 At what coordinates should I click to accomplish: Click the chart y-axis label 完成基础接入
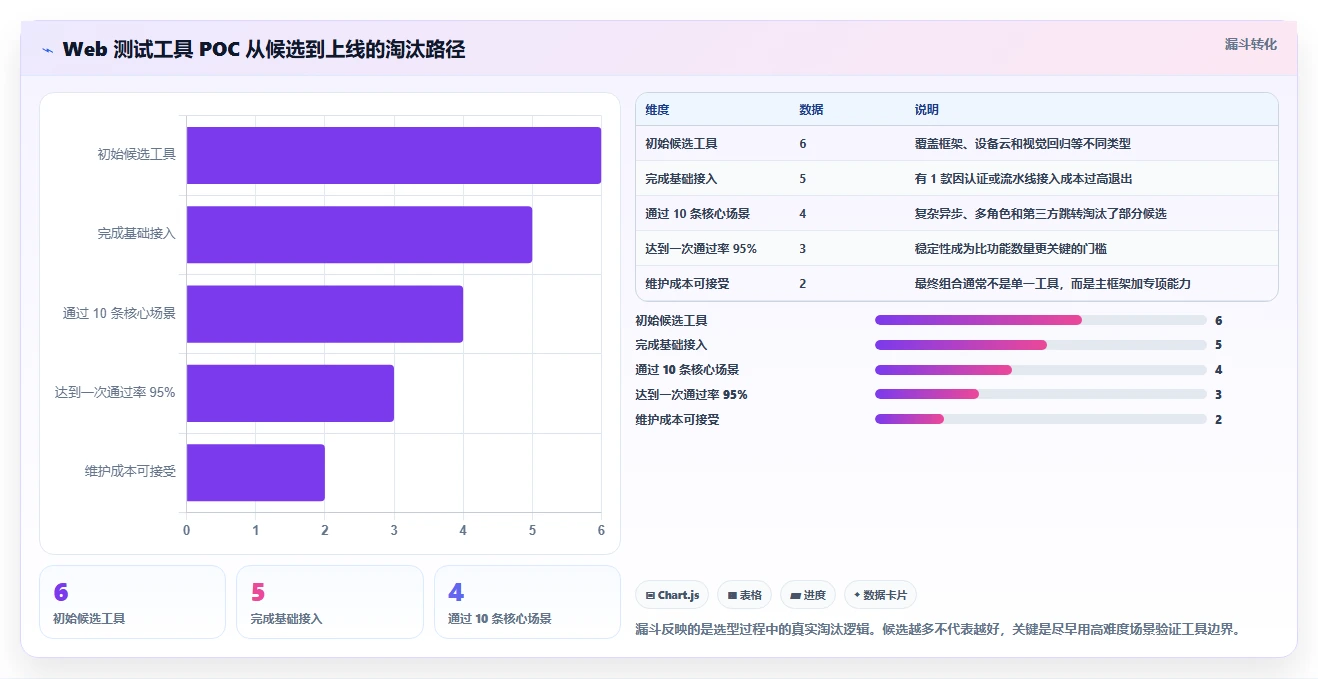136,234
